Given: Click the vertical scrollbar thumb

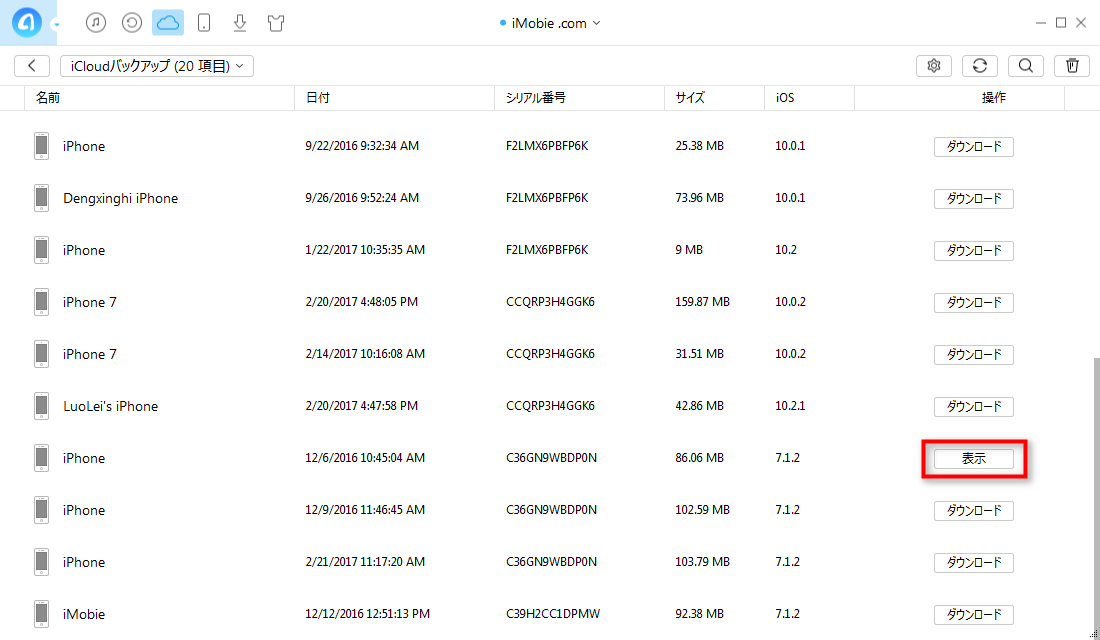Looking at the screenshot, I should 1096,497.
